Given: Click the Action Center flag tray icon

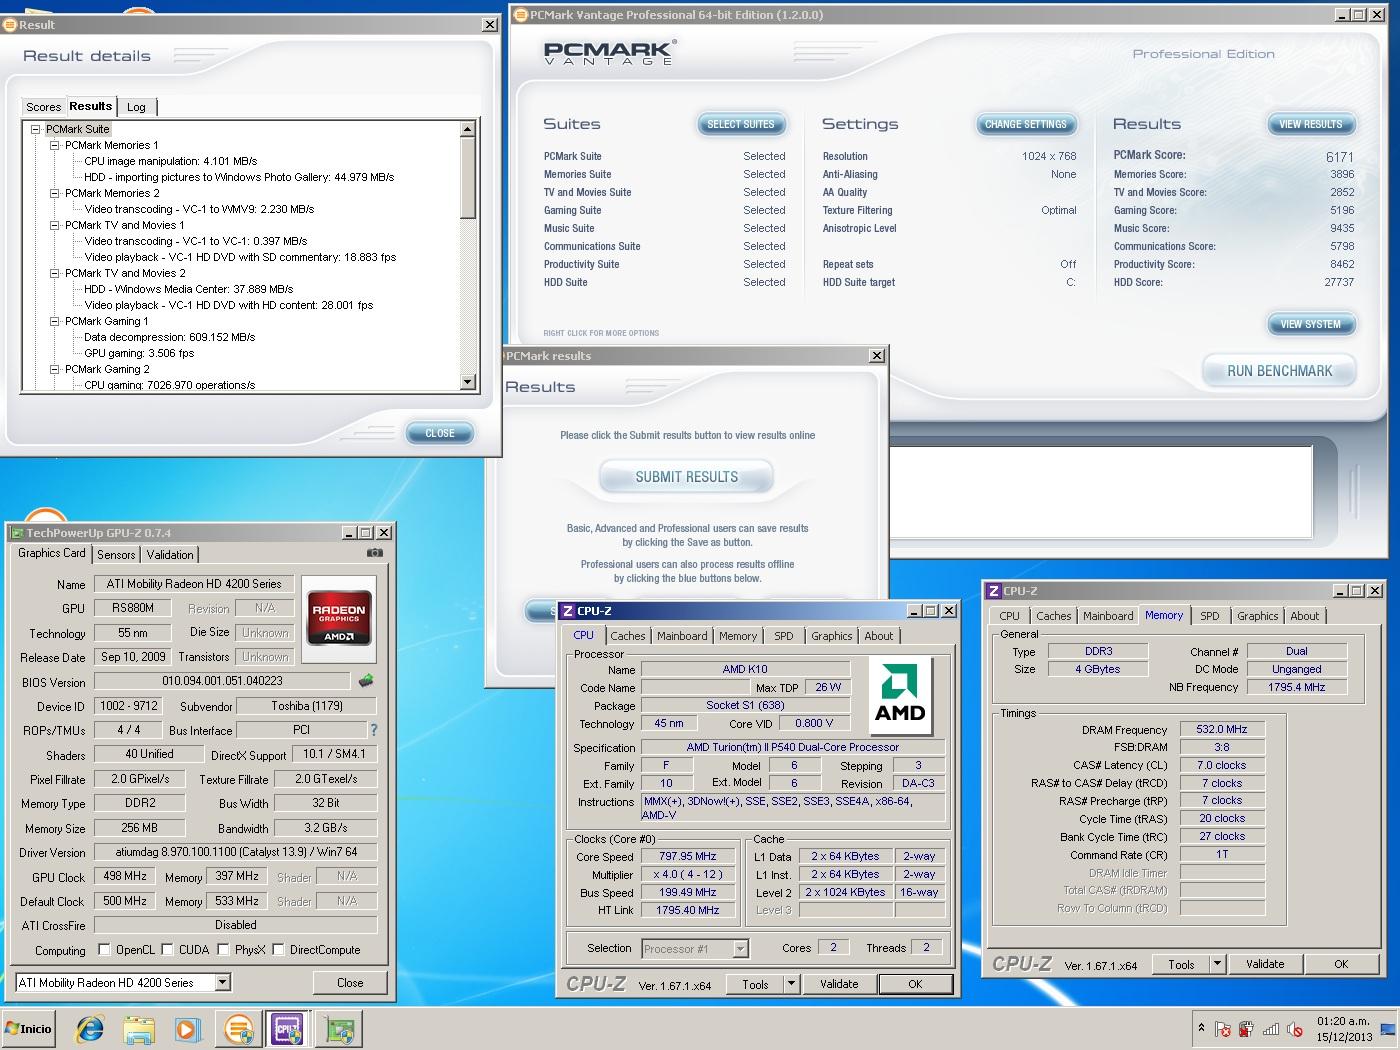Looking at the screenshot, I should pos(1222,1028).
